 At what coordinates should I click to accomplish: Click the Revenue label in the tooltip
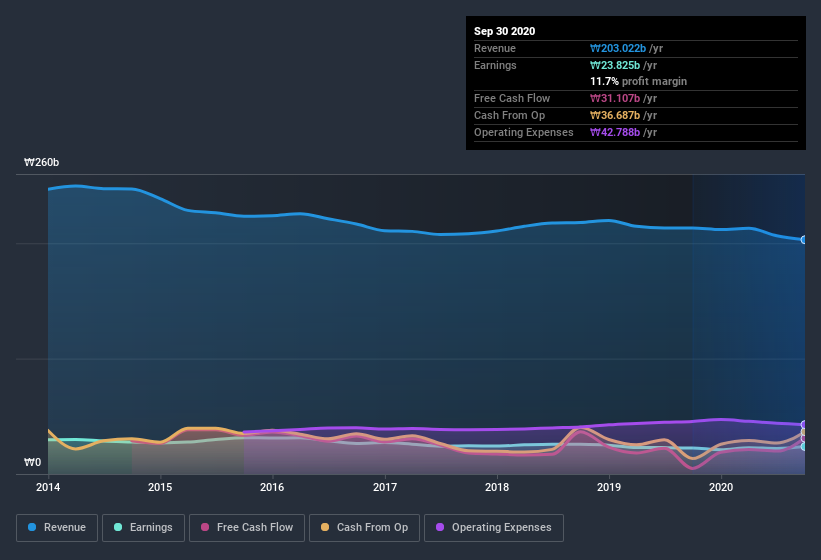click(495, 48)
